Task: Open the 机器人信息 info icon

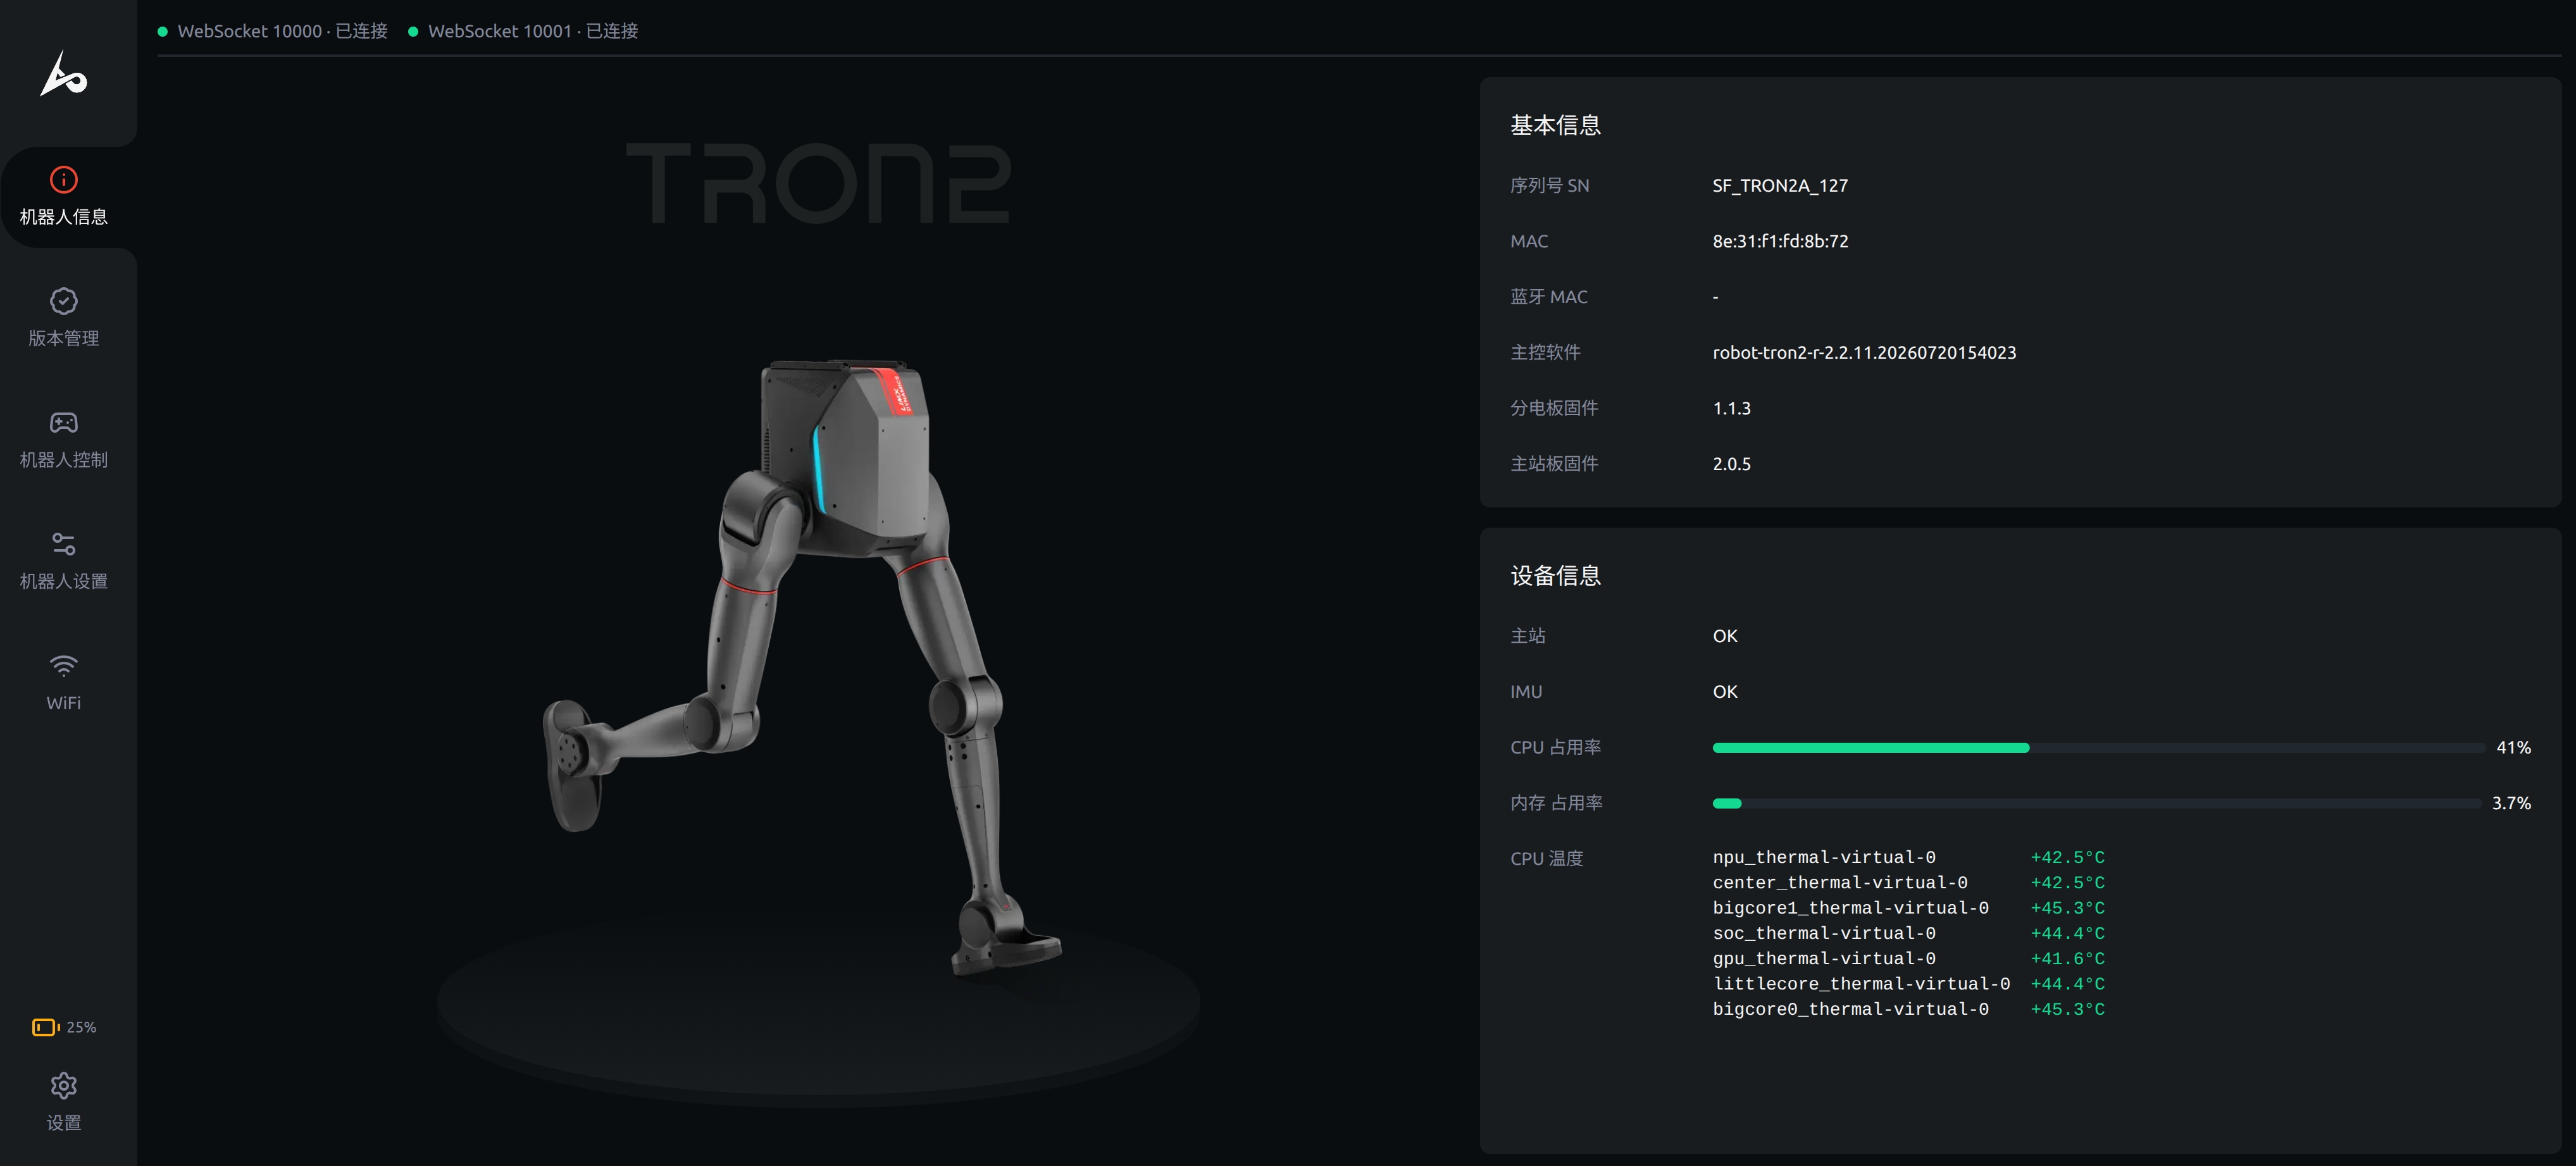Action: 64,180
